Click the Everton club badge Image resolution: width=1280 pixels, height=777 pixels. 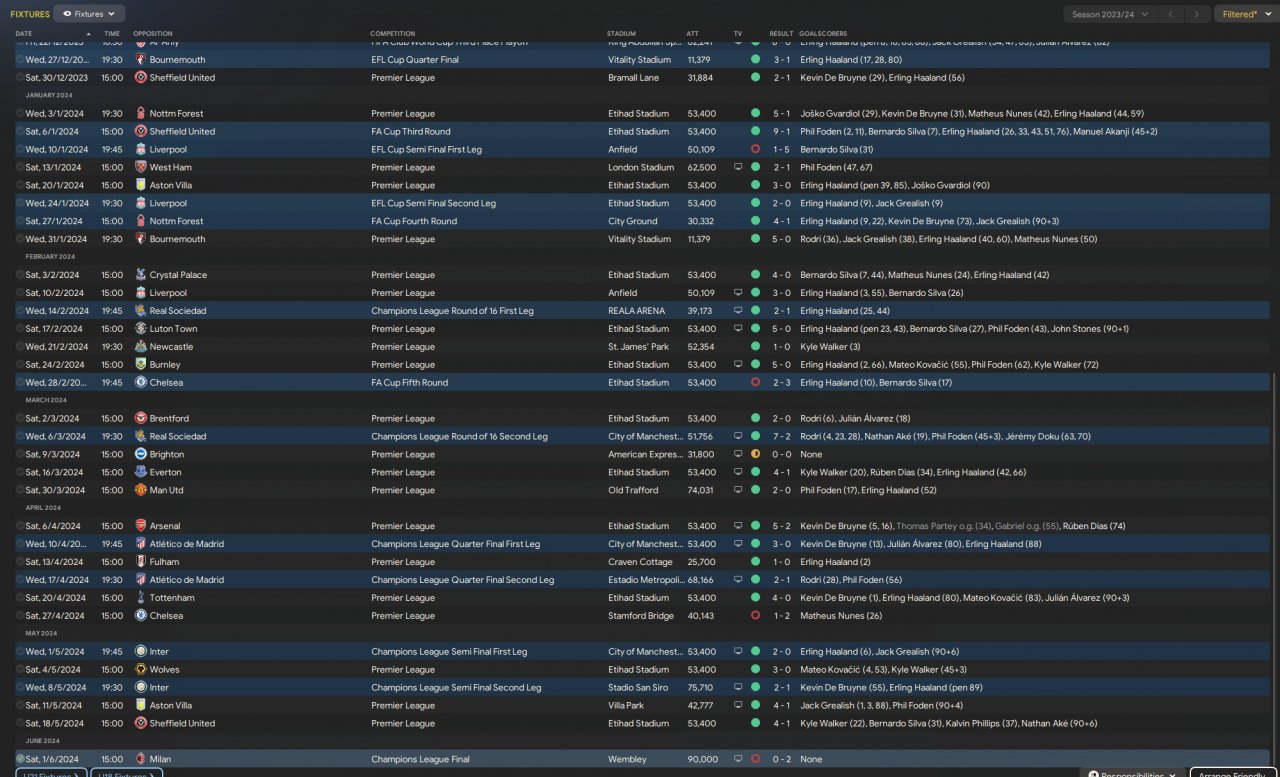click(x=141, y=473)
